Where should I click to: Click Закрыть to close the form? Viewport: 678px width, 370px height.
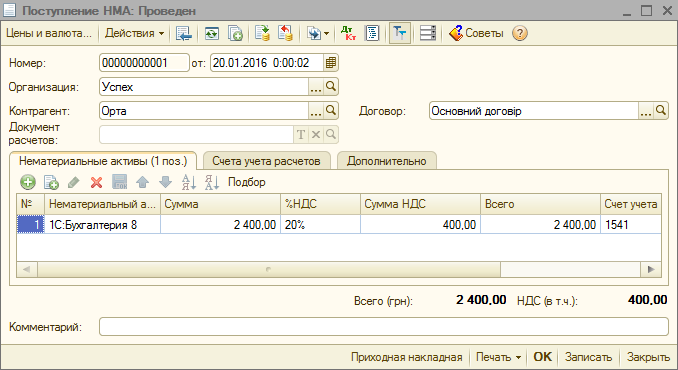648,357
